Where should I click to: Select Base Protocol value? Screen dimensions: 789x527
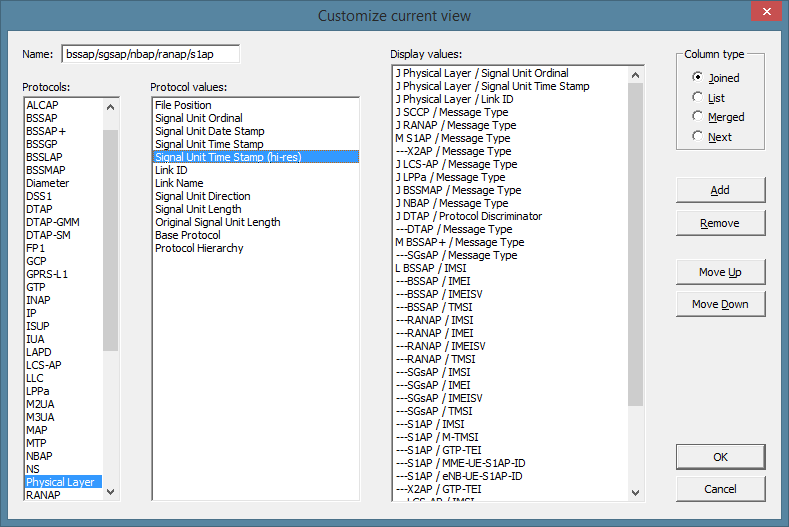[x=256, y=235]
